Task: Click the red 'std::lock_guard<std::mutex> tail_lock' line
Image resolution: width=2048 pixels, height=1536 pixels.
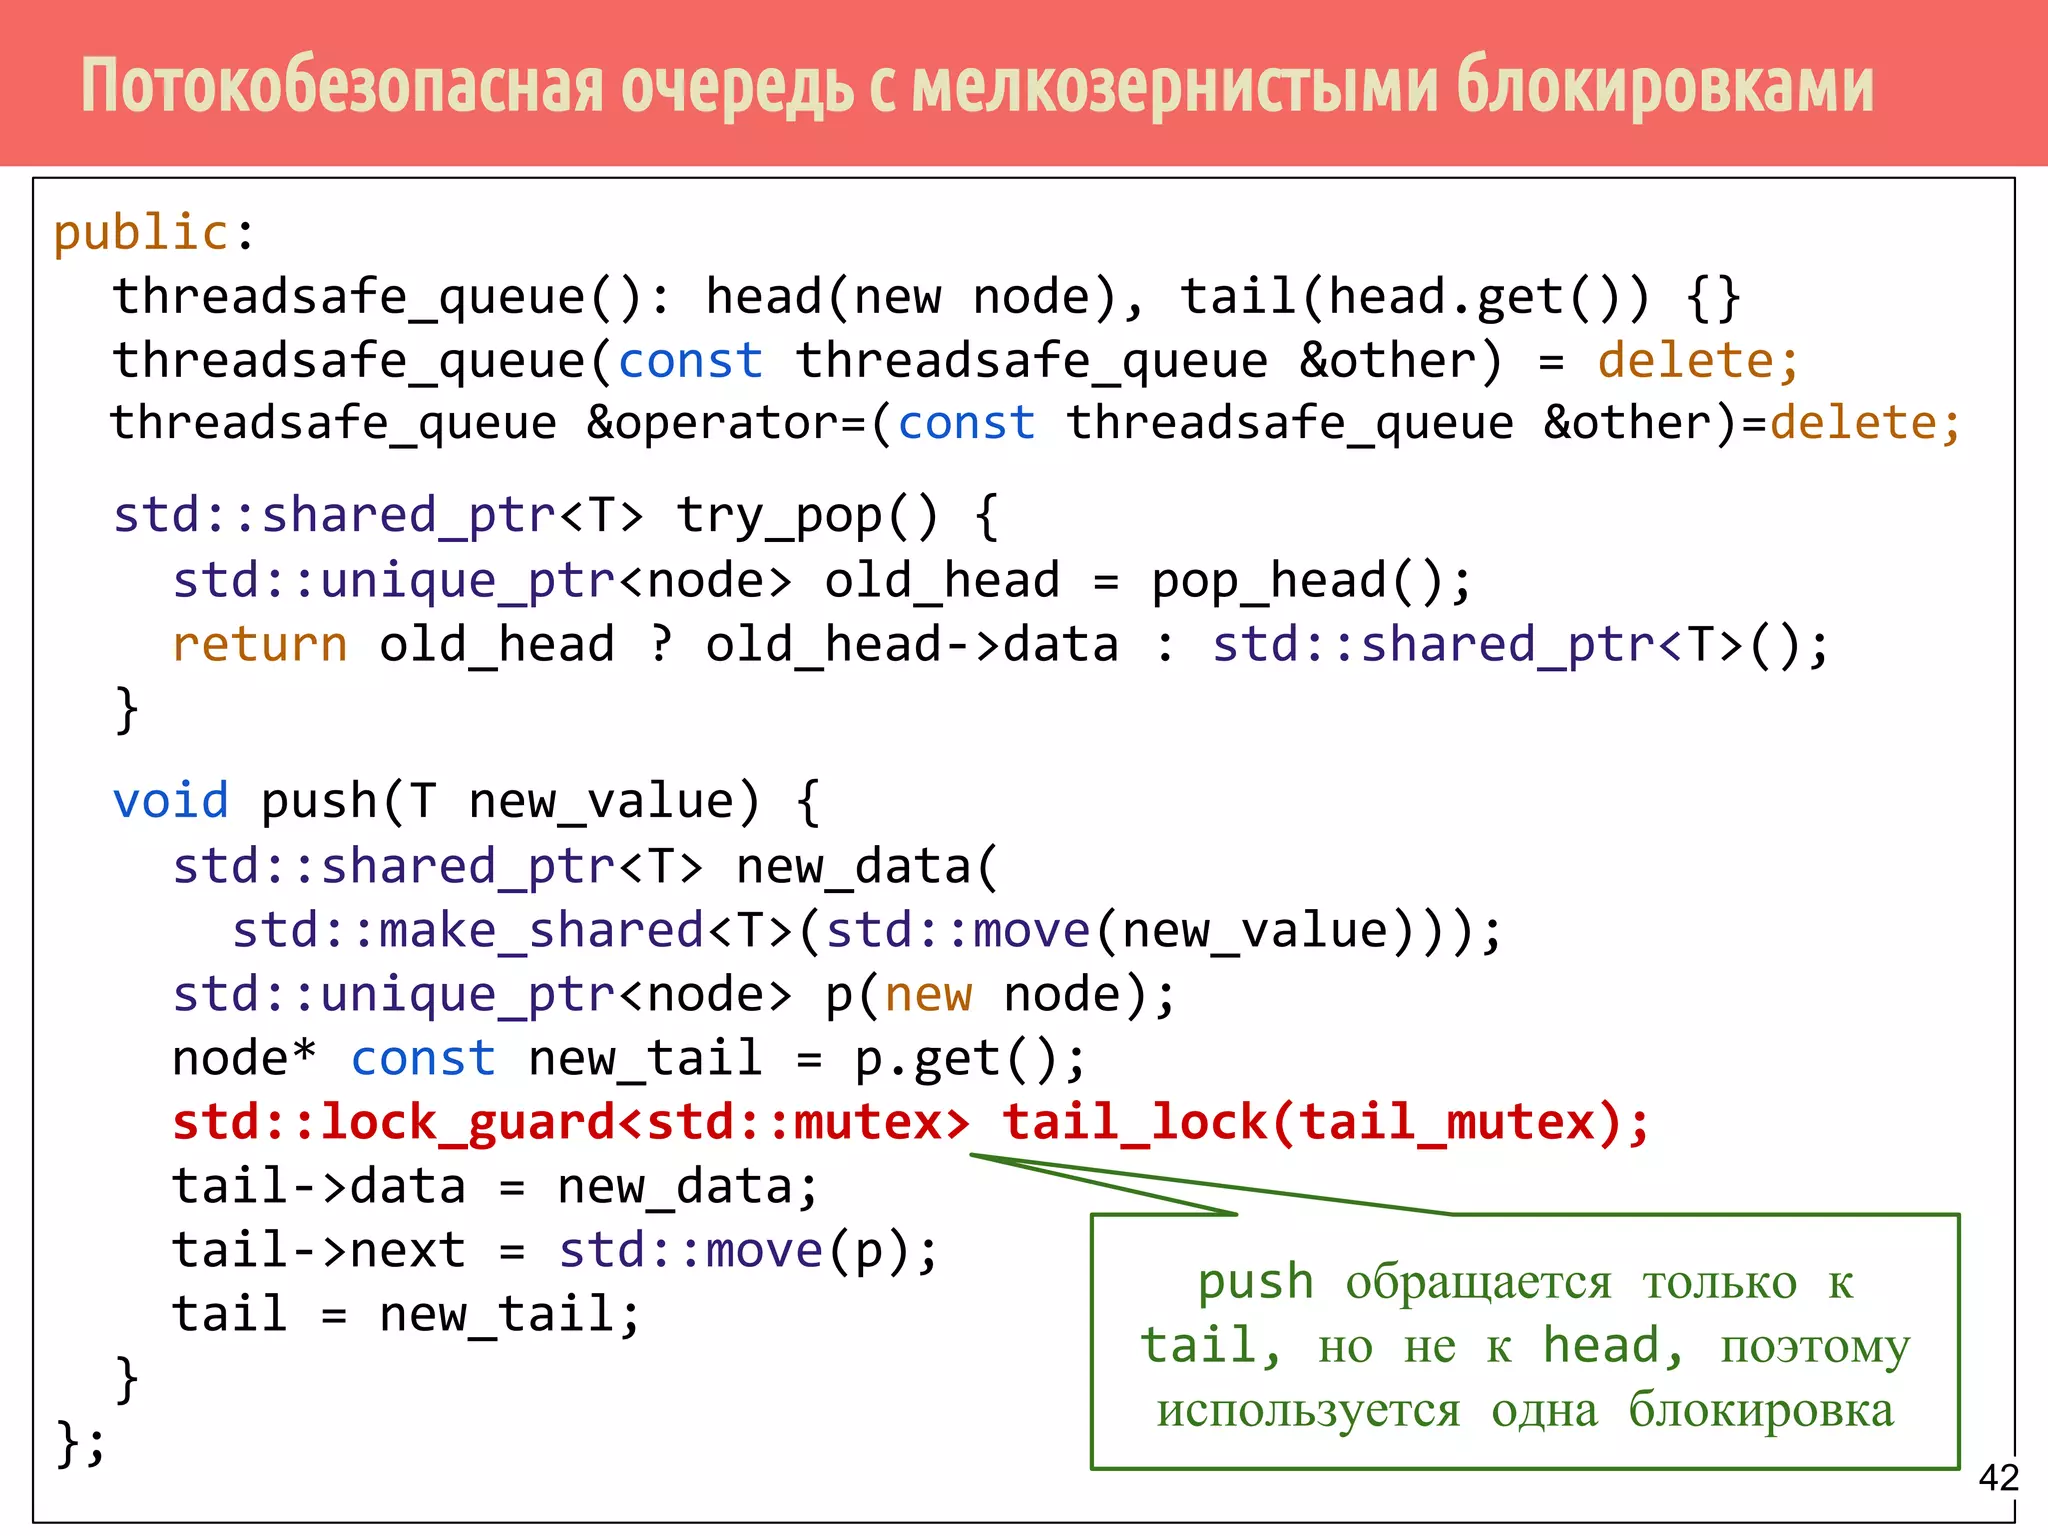Action: tap(911, 1123)
